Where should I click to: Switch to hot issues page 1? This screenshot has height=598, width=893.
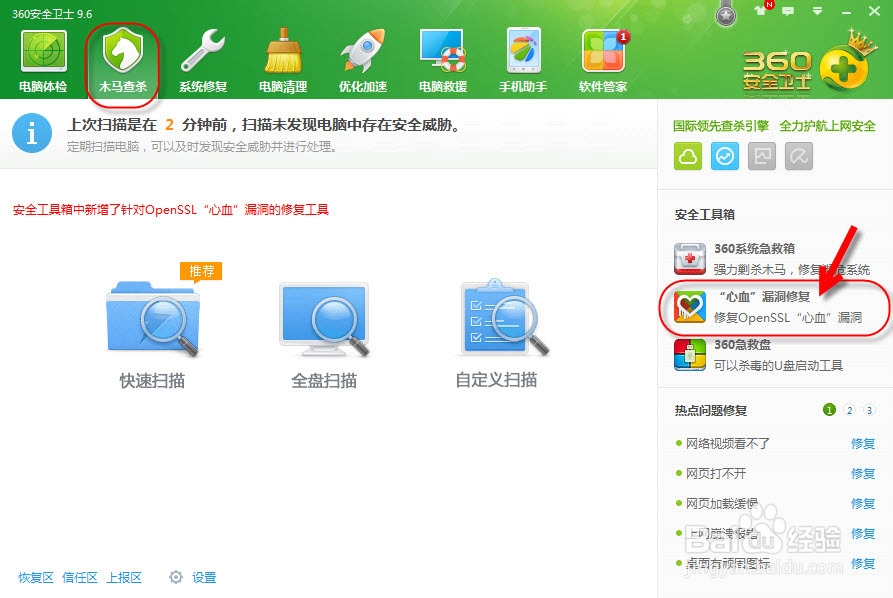829,409
